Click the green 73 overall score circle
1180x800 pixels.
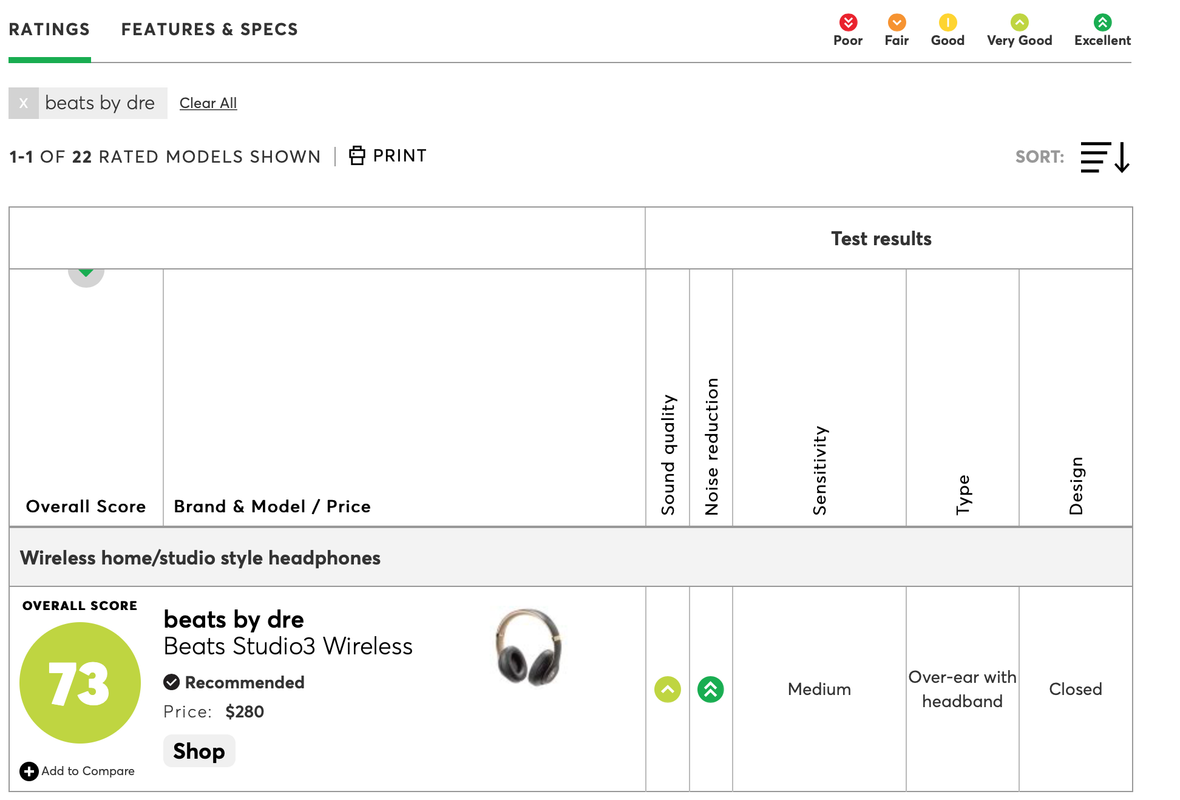pyautogui.click(x=80, y=683)
